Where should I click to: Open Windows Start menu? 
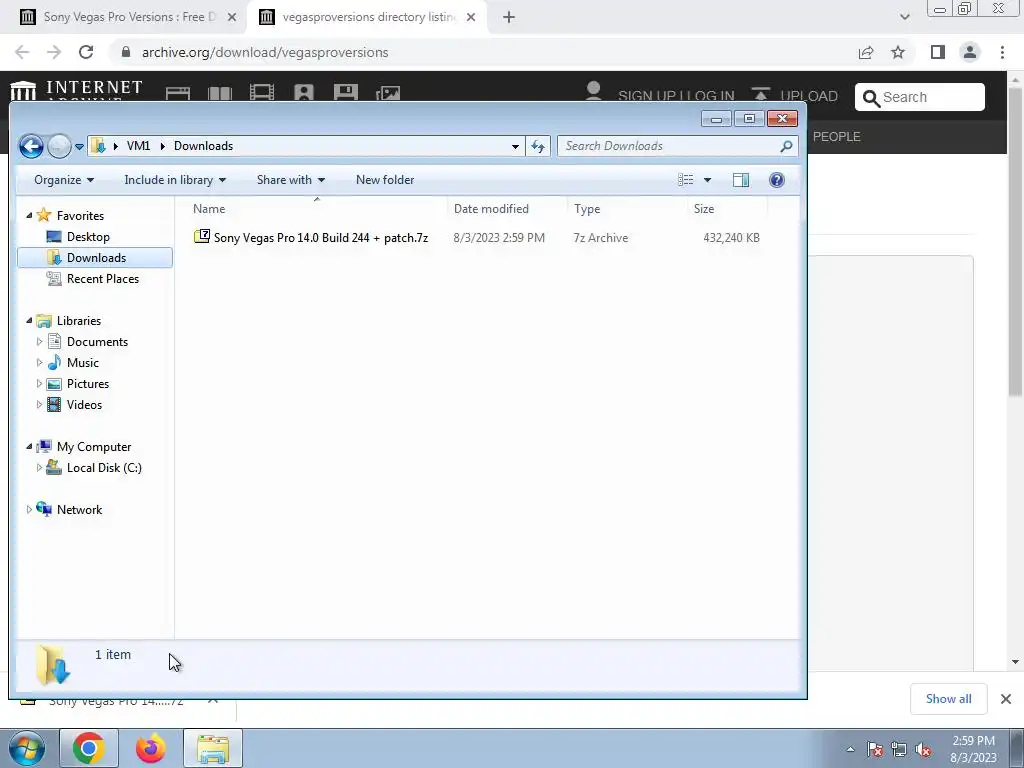tap(26, 748)
